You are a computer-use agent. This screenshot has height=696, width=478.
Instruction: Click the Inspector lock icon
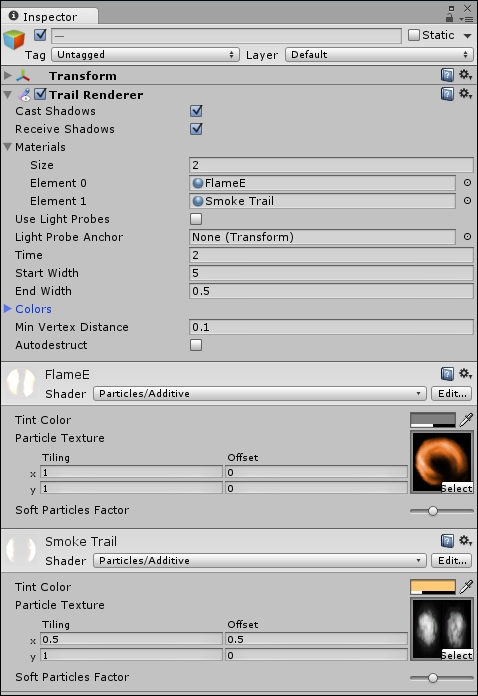(x=450, y=17)
